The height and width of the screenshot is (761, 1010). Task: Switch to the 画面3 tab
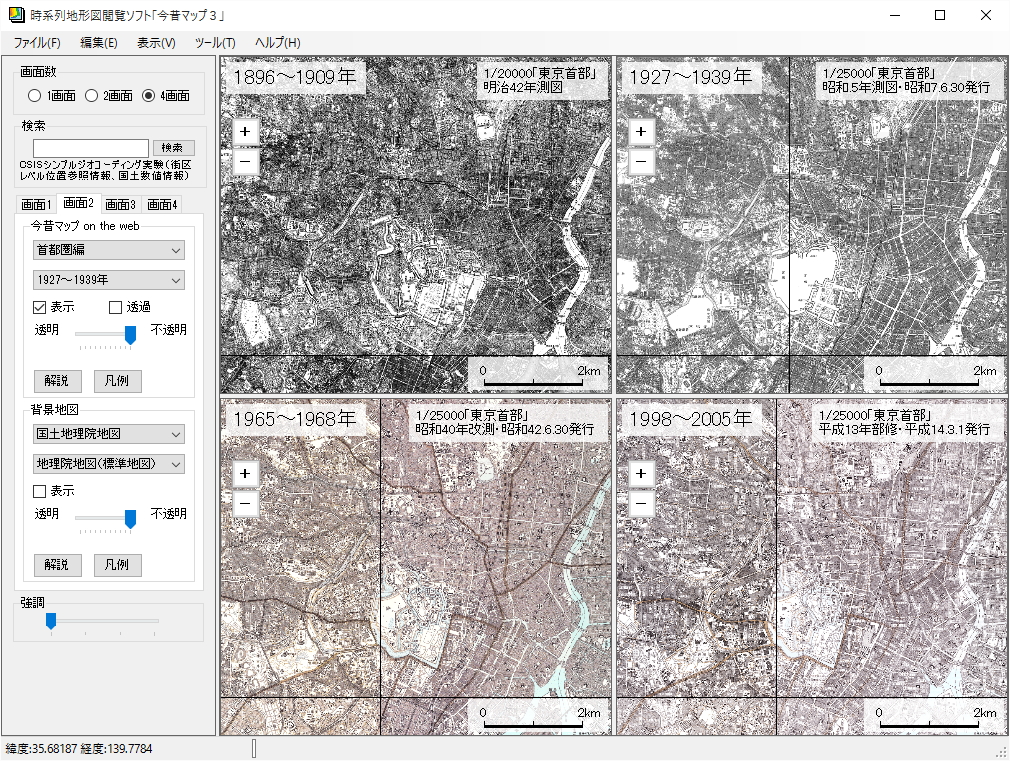(120, 204)
